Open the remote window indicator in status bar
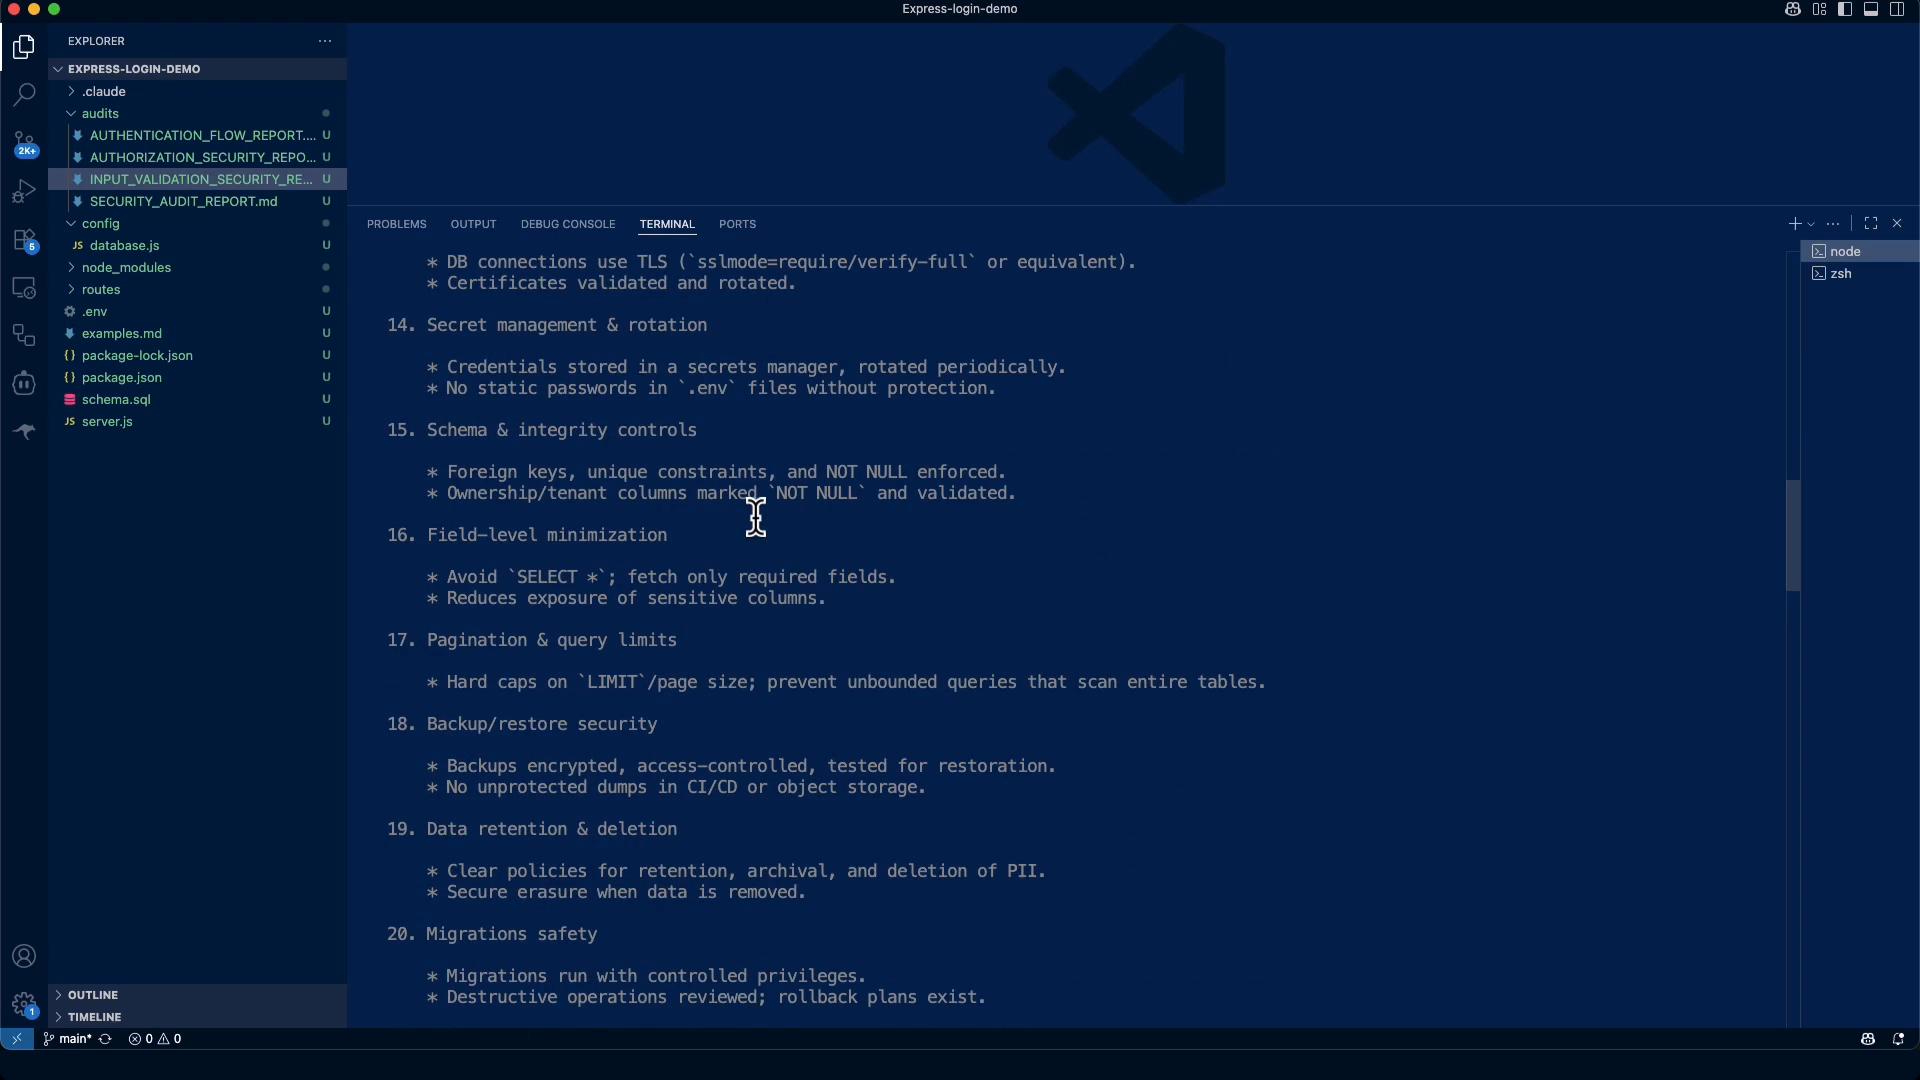The height and width of the screenshot is (1080, 1920). point(17,1039)
